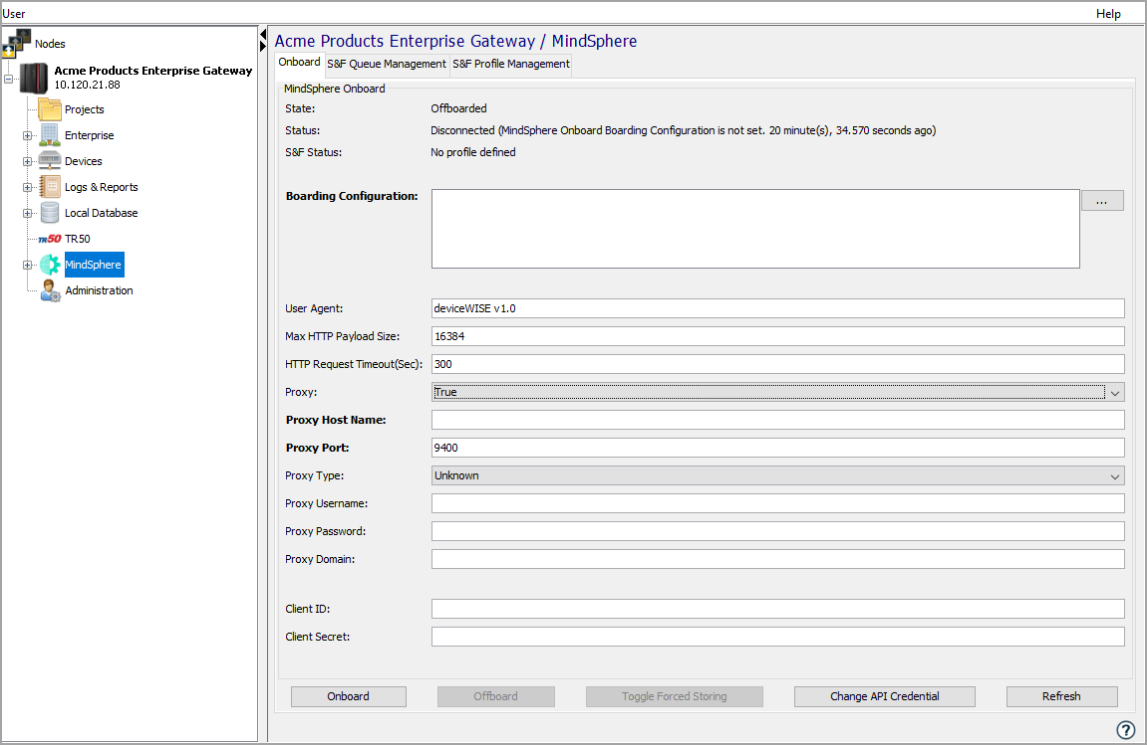
Task: Click the Nodes icon in the tree
Action: [x=16, y=43]
